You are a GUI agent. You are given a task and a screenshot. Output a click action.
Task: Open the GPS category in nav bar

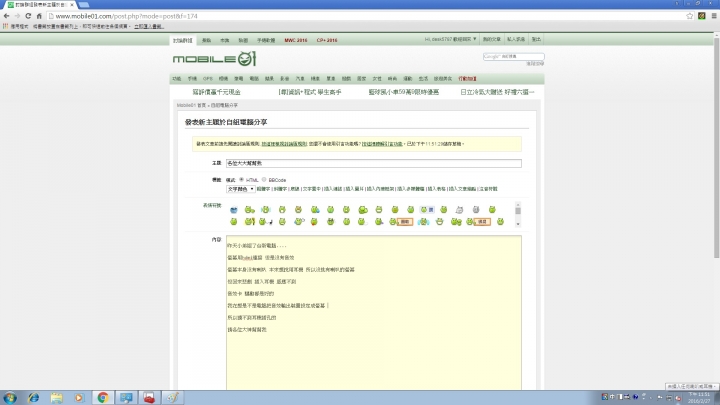(208, 79)
